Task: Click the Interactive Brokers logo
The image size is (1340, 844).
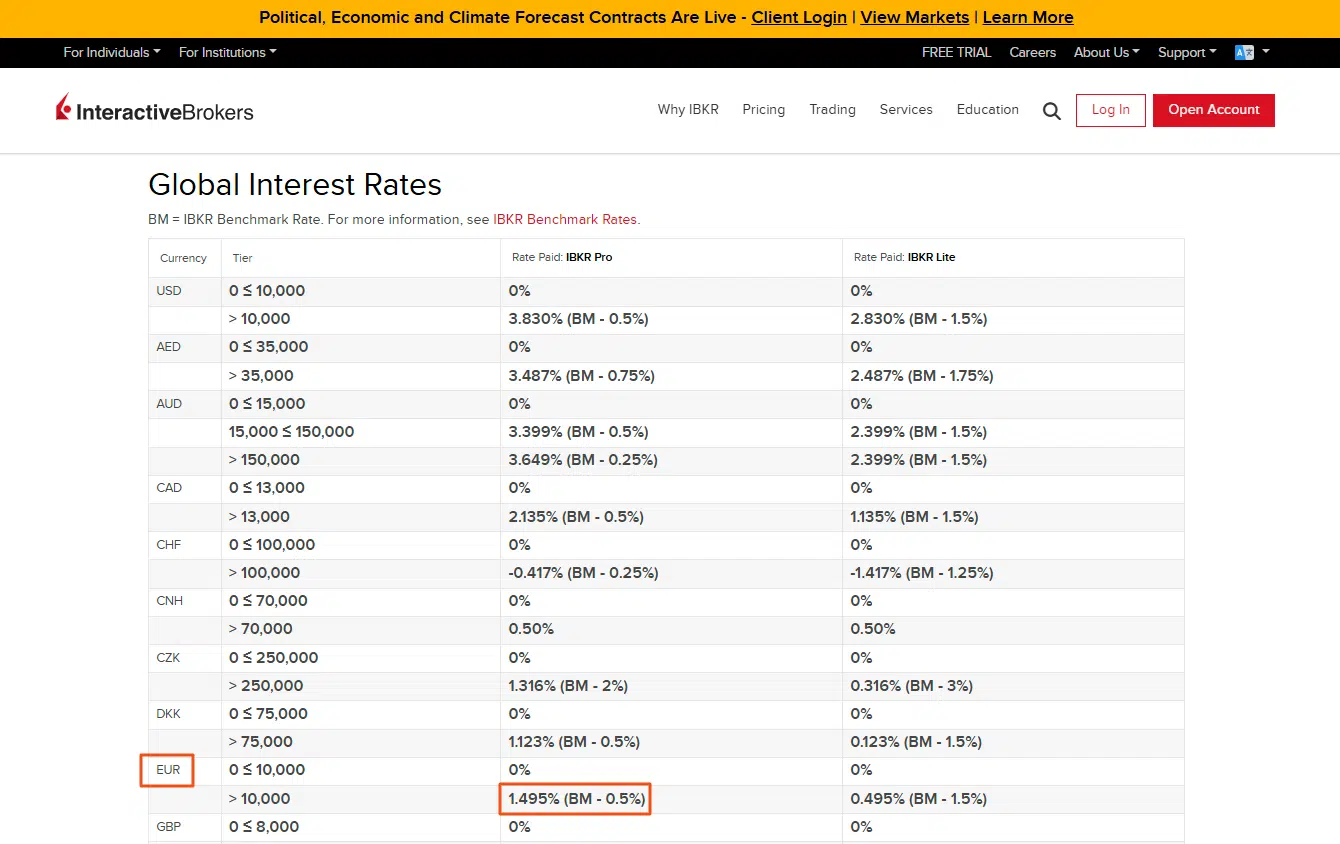Action: pyautogui.click(x=155, y=109)
